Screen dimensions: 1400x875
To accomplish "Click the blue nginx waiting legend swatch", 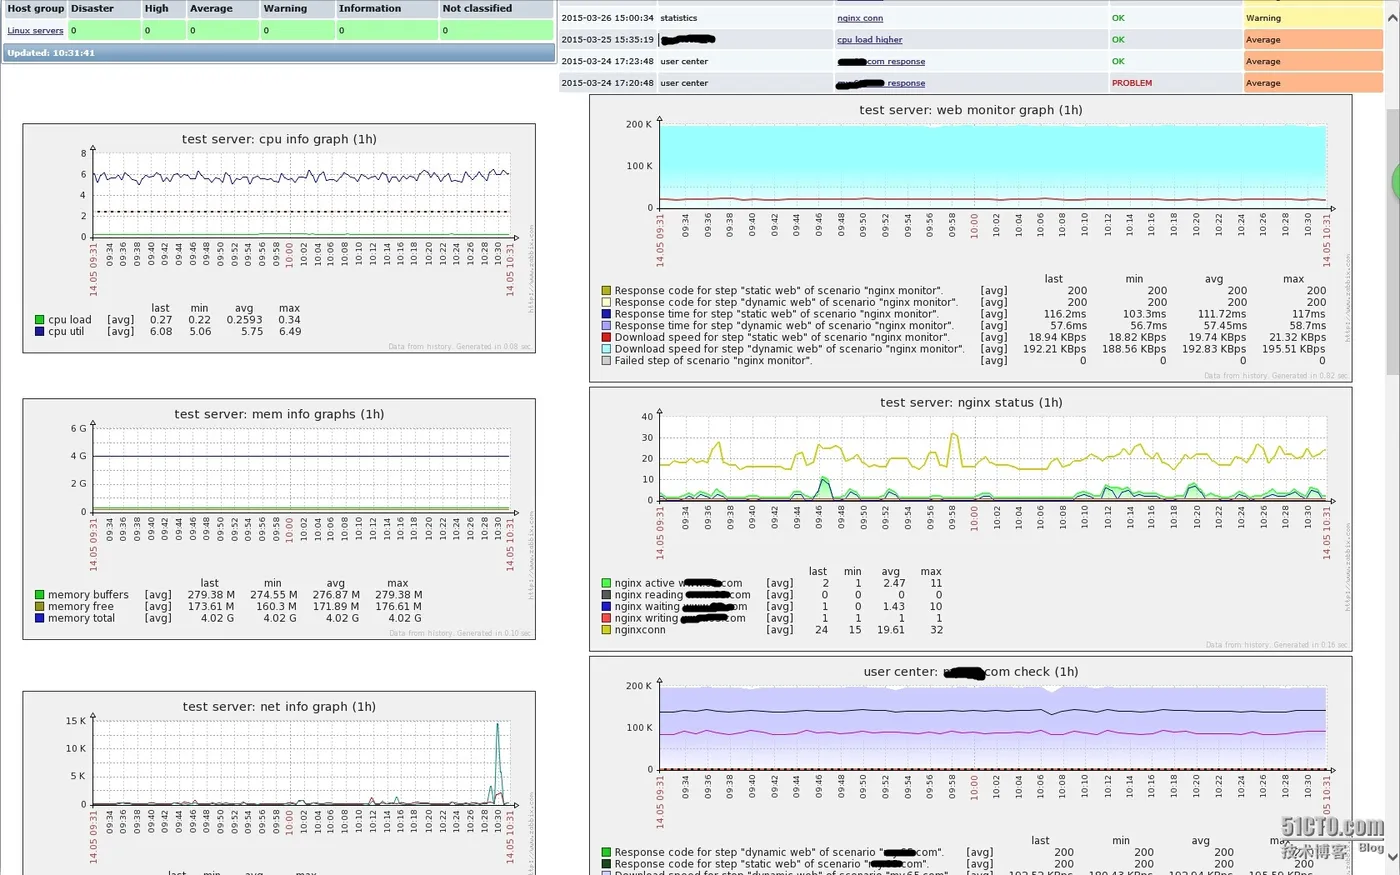I will [606, 607].
